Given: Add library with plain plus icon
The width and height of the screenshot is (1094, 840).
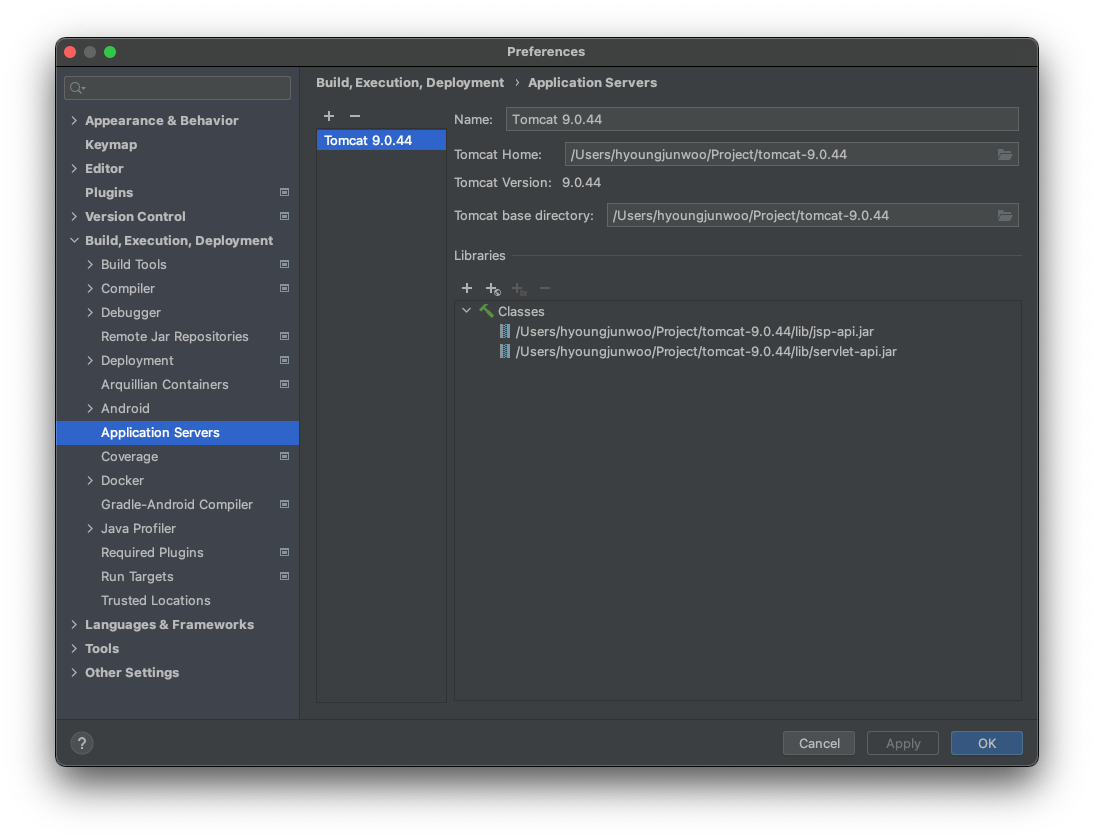Looking at the screenshot, I should [x=467, y=288].
